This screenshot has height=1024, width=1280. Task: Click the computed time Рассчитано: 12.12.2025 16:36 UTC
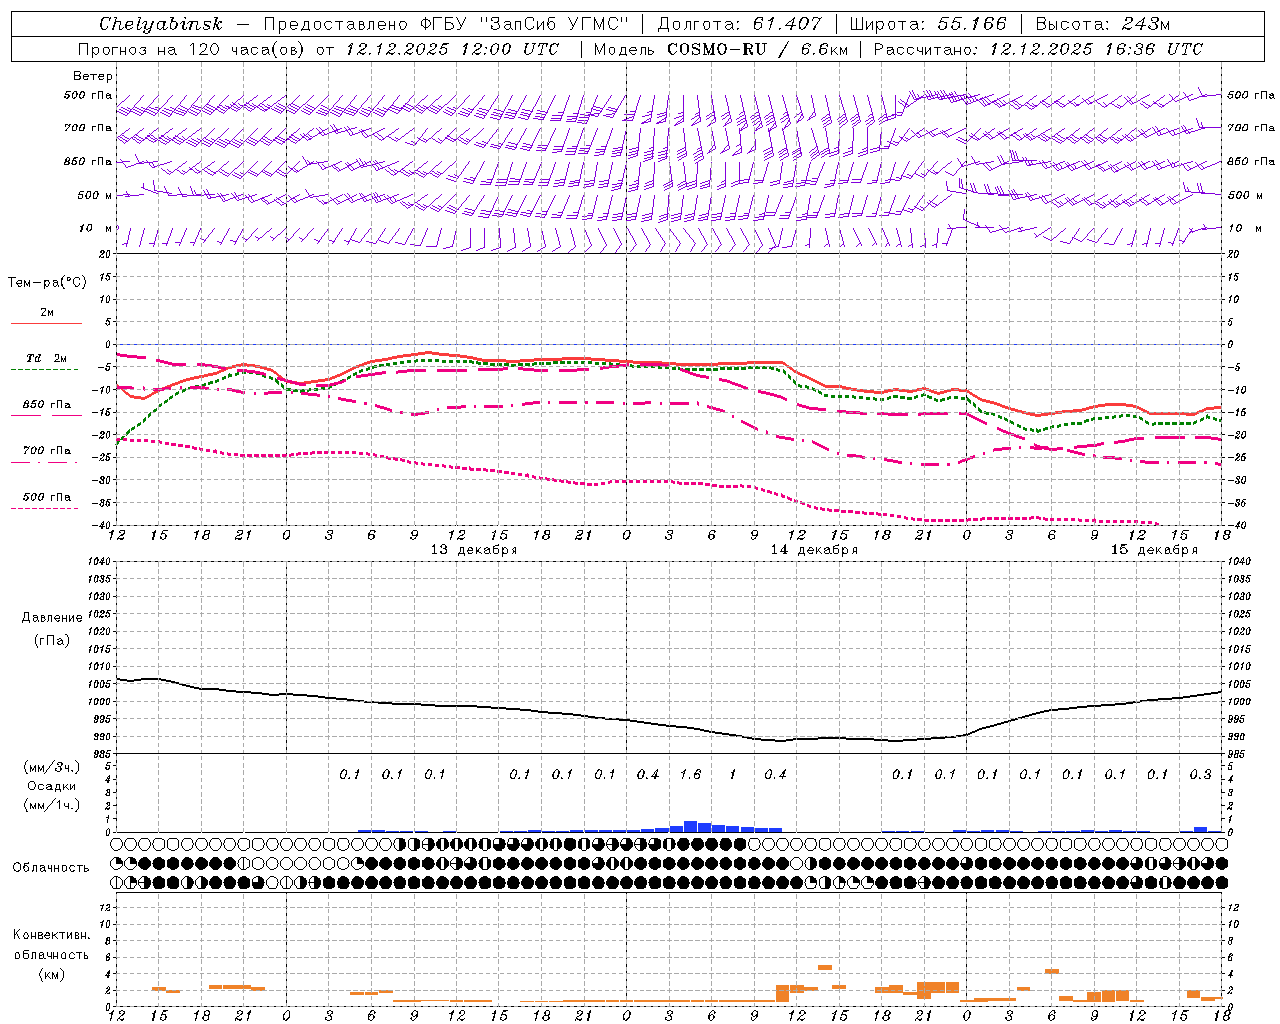click(x=1038, y=49)
